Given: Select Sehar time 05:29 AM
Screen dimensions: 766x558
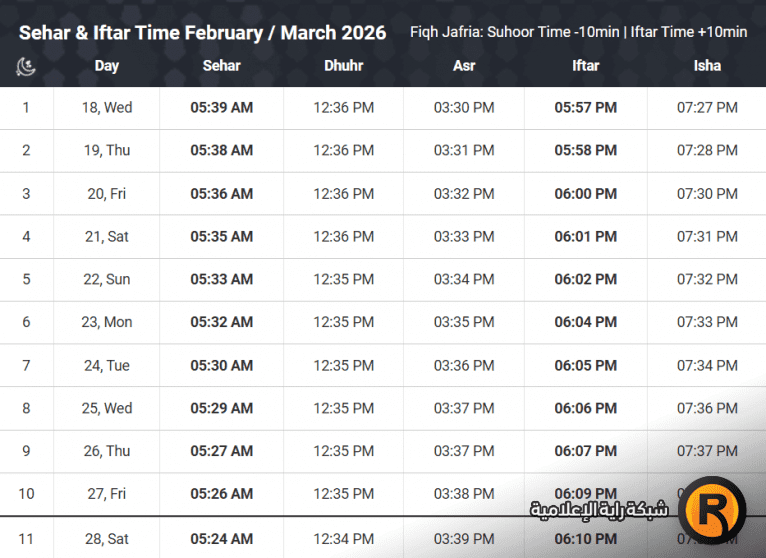Looking at the screenshot, I should 221,409.
